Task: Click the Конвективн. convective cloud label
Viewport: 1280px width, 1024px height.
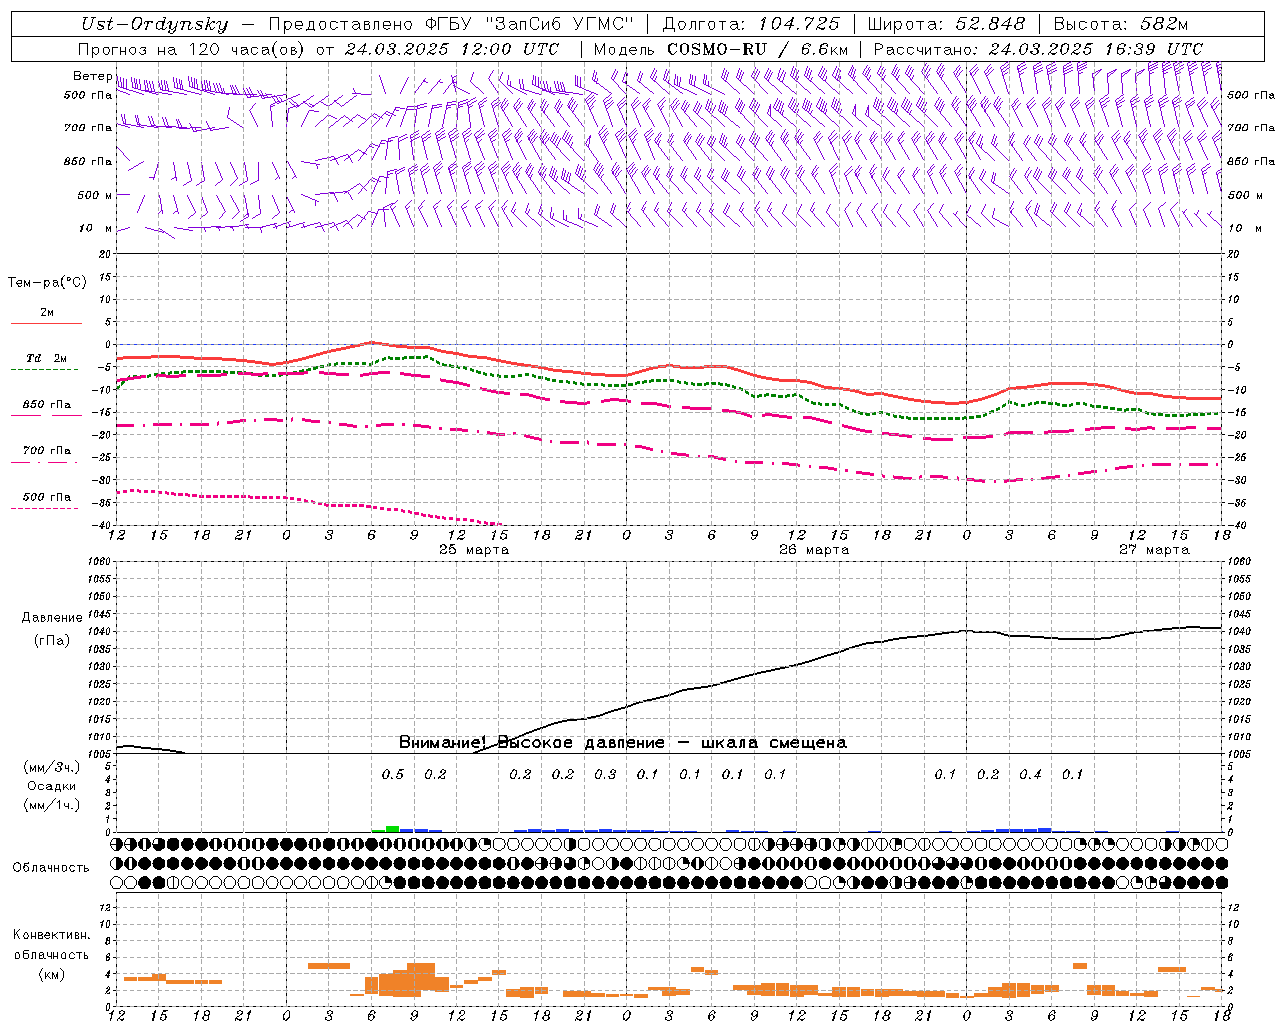Action: click(51, 935)
